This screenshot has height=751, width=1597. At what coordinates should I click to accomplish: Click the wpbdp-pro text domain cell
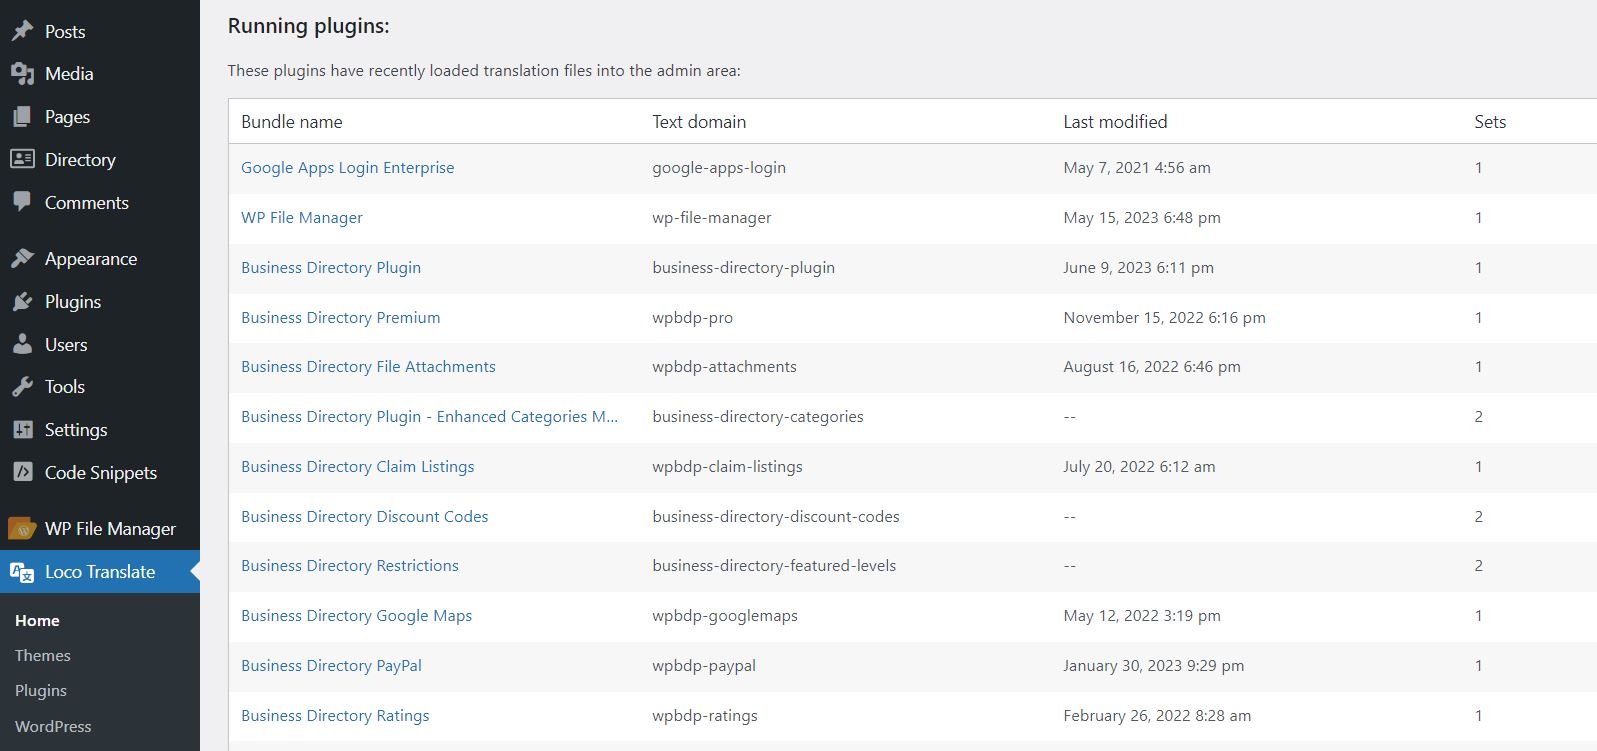point(692,318)
